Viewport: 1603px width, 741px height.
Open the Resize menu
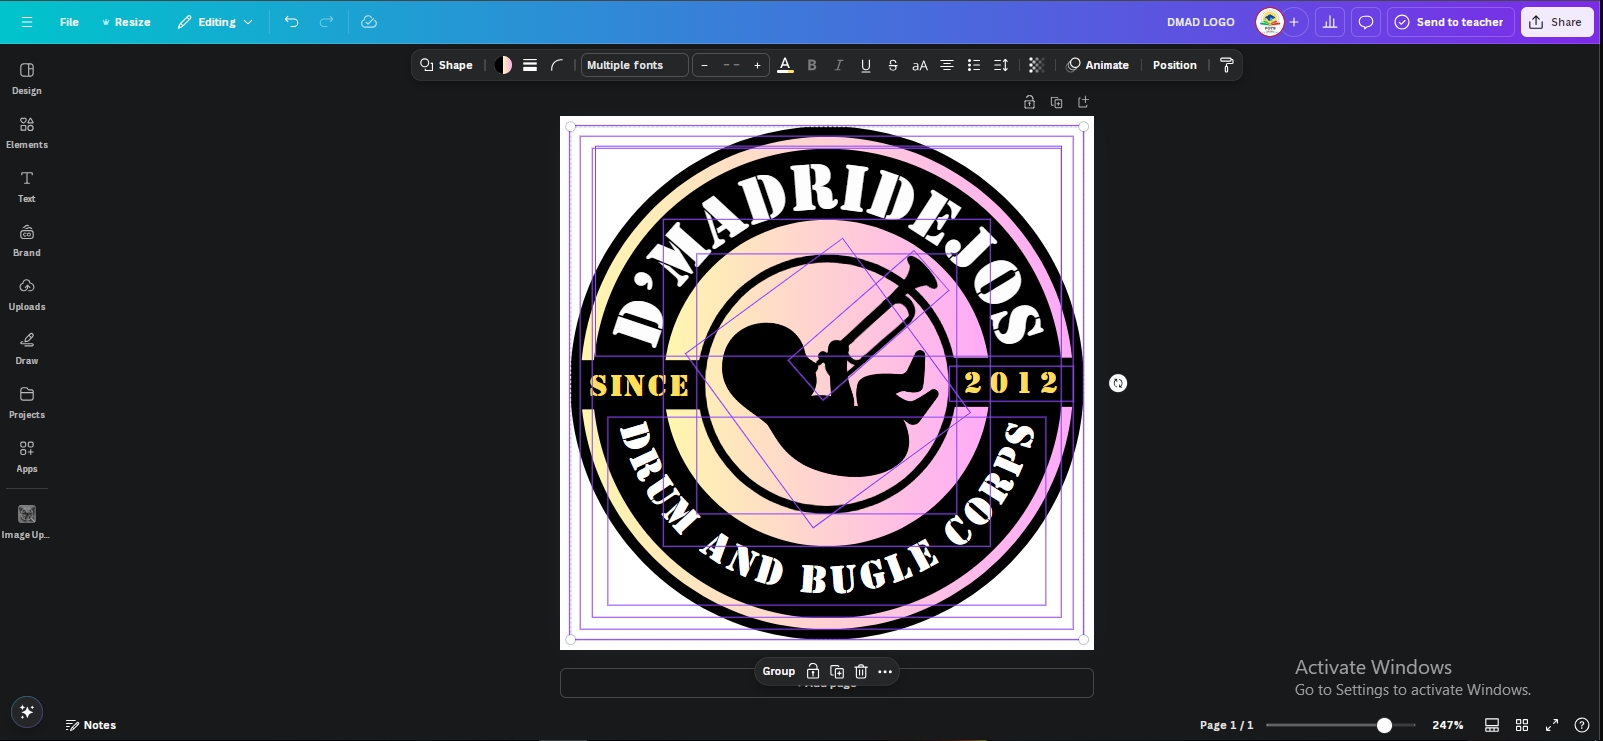[x=126, y=22]
